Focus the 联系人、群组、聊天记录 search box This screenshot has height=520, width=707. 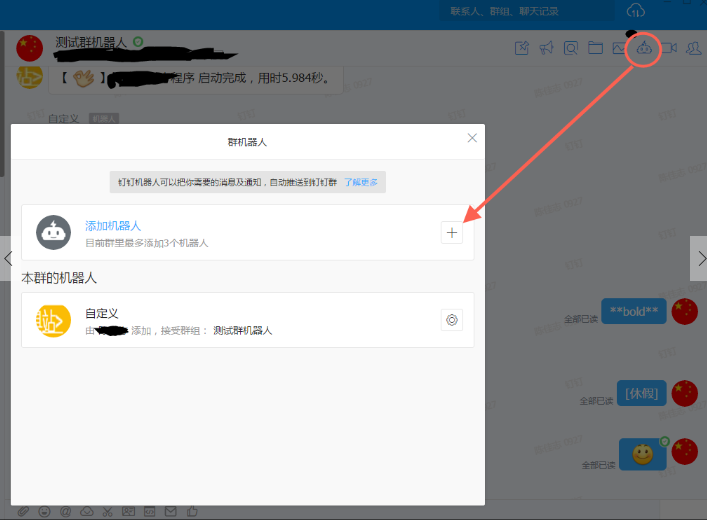527,11
